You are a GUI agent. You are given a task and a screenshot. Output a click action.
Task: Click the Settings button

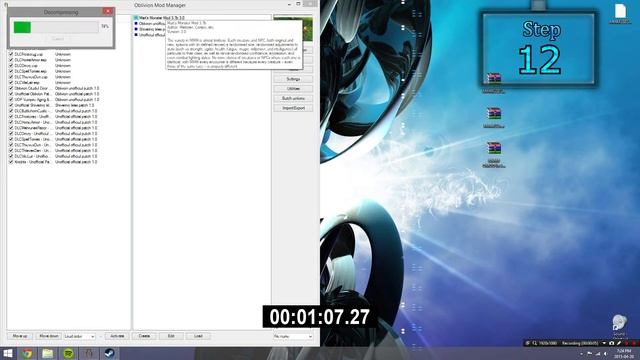point(293,79)
